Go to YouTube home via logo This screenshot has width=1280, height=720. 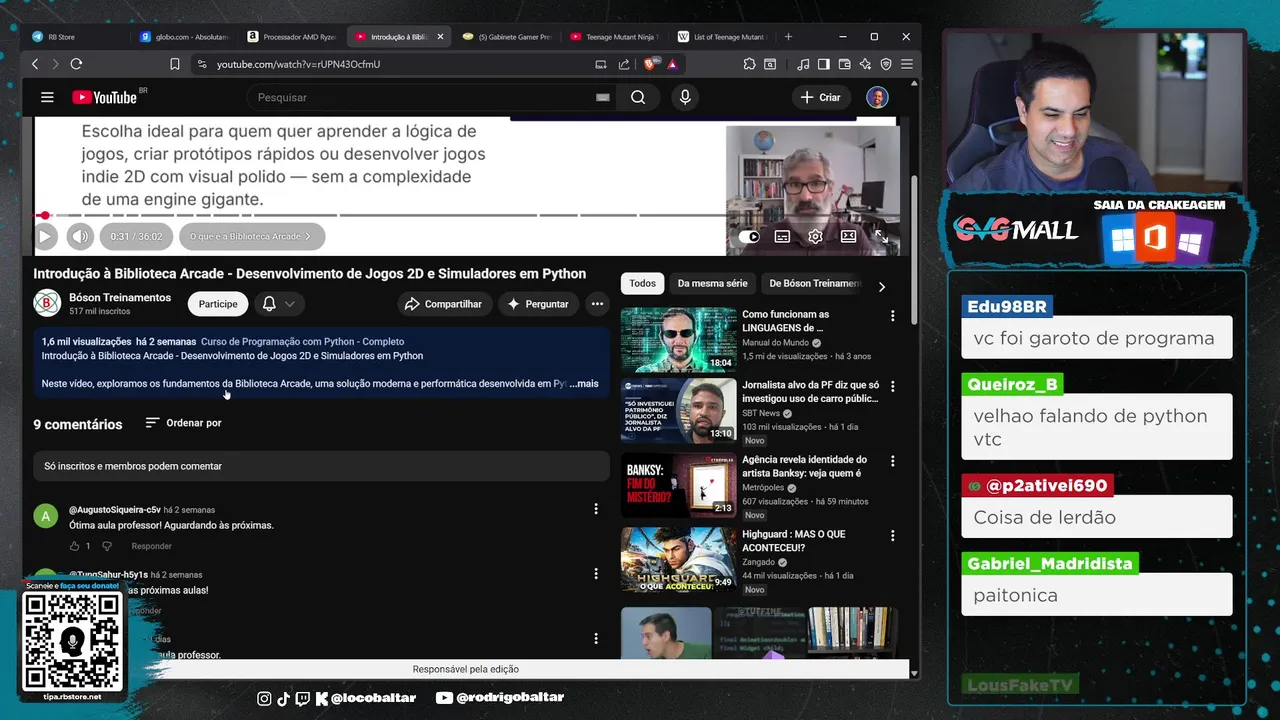(104, 97)
